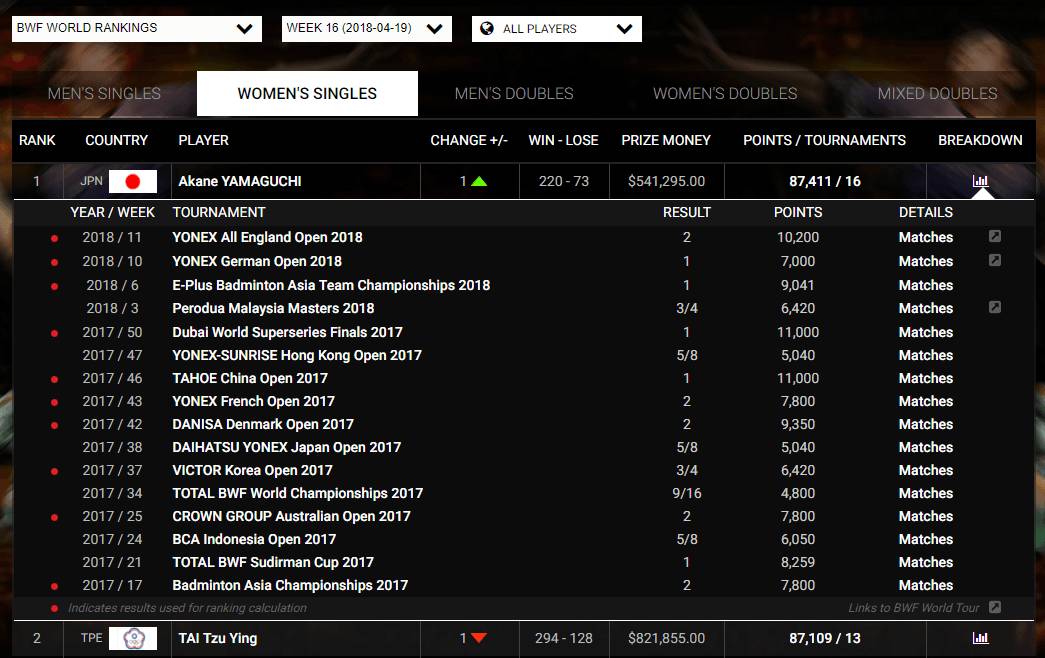This screenshot has width=1045, height=658.
Task: Switch to the Men's Doubles tab
Action: tap(514, 93)
